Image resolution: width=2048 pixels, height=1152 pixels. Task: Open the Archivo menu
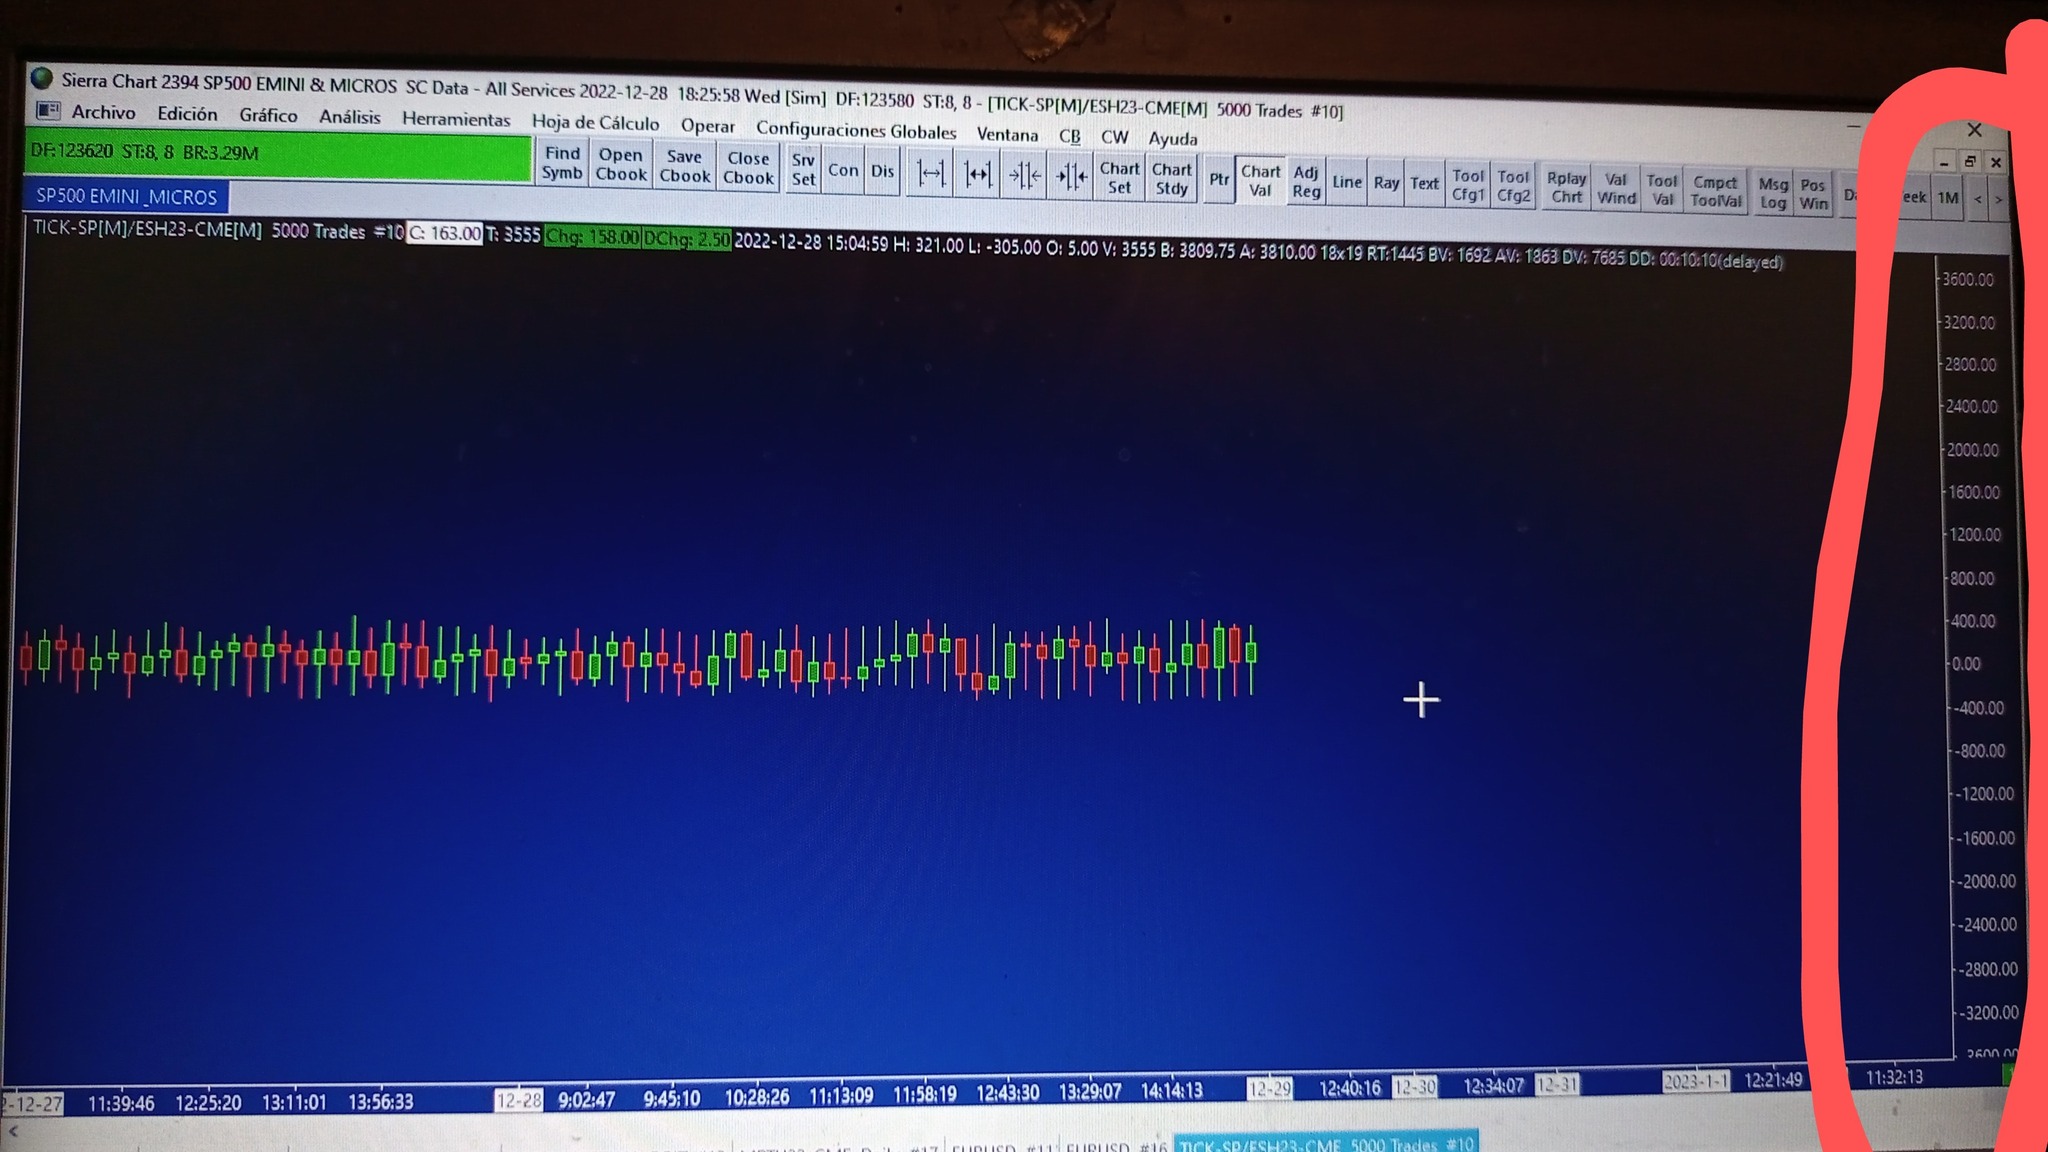coord(103,113)
